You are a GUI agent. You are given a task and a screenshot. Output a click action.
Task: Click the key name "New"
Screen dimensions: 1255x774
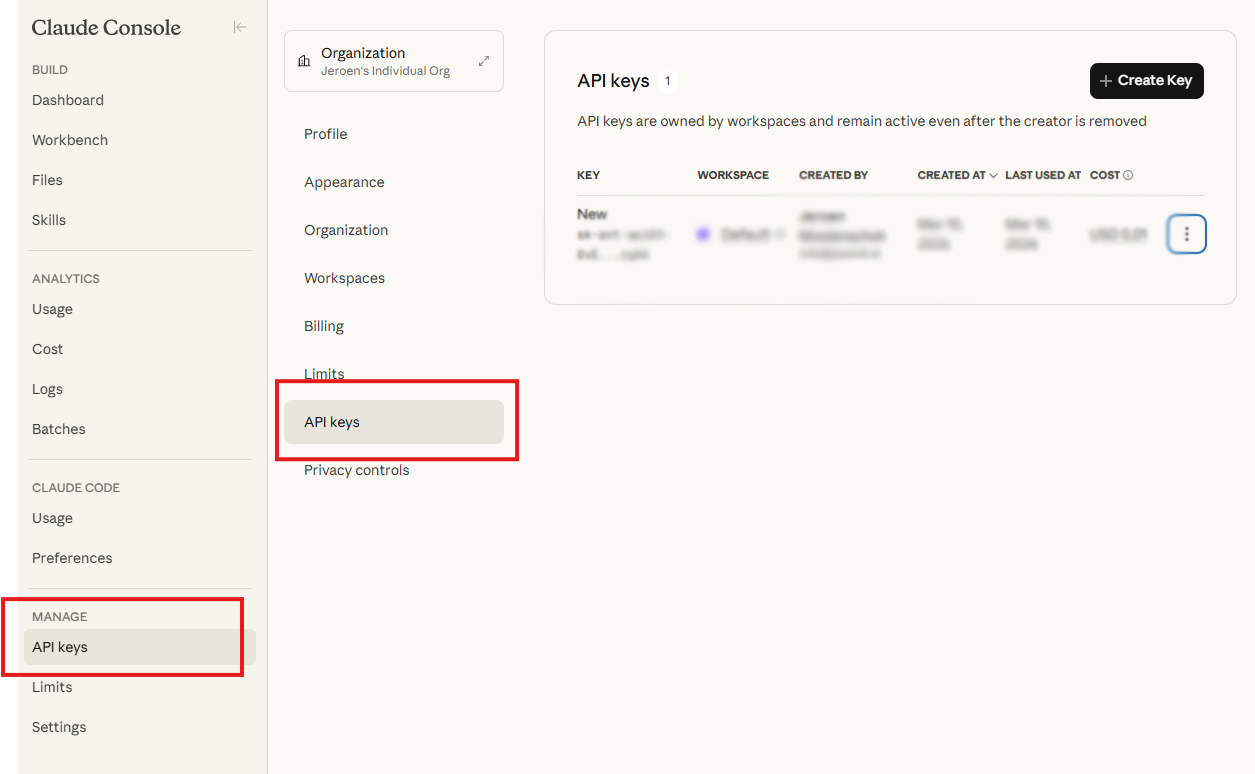point(592,214)
